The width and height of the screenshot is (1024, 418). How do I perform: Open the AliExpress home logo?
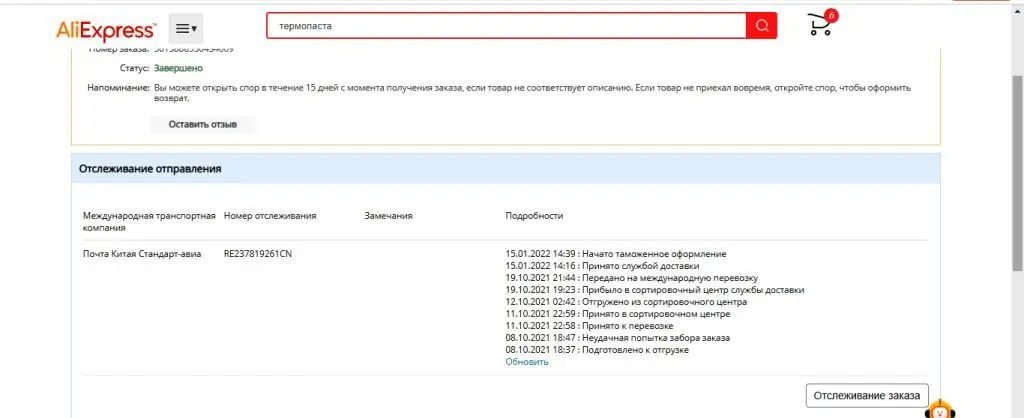coord(106,29)
